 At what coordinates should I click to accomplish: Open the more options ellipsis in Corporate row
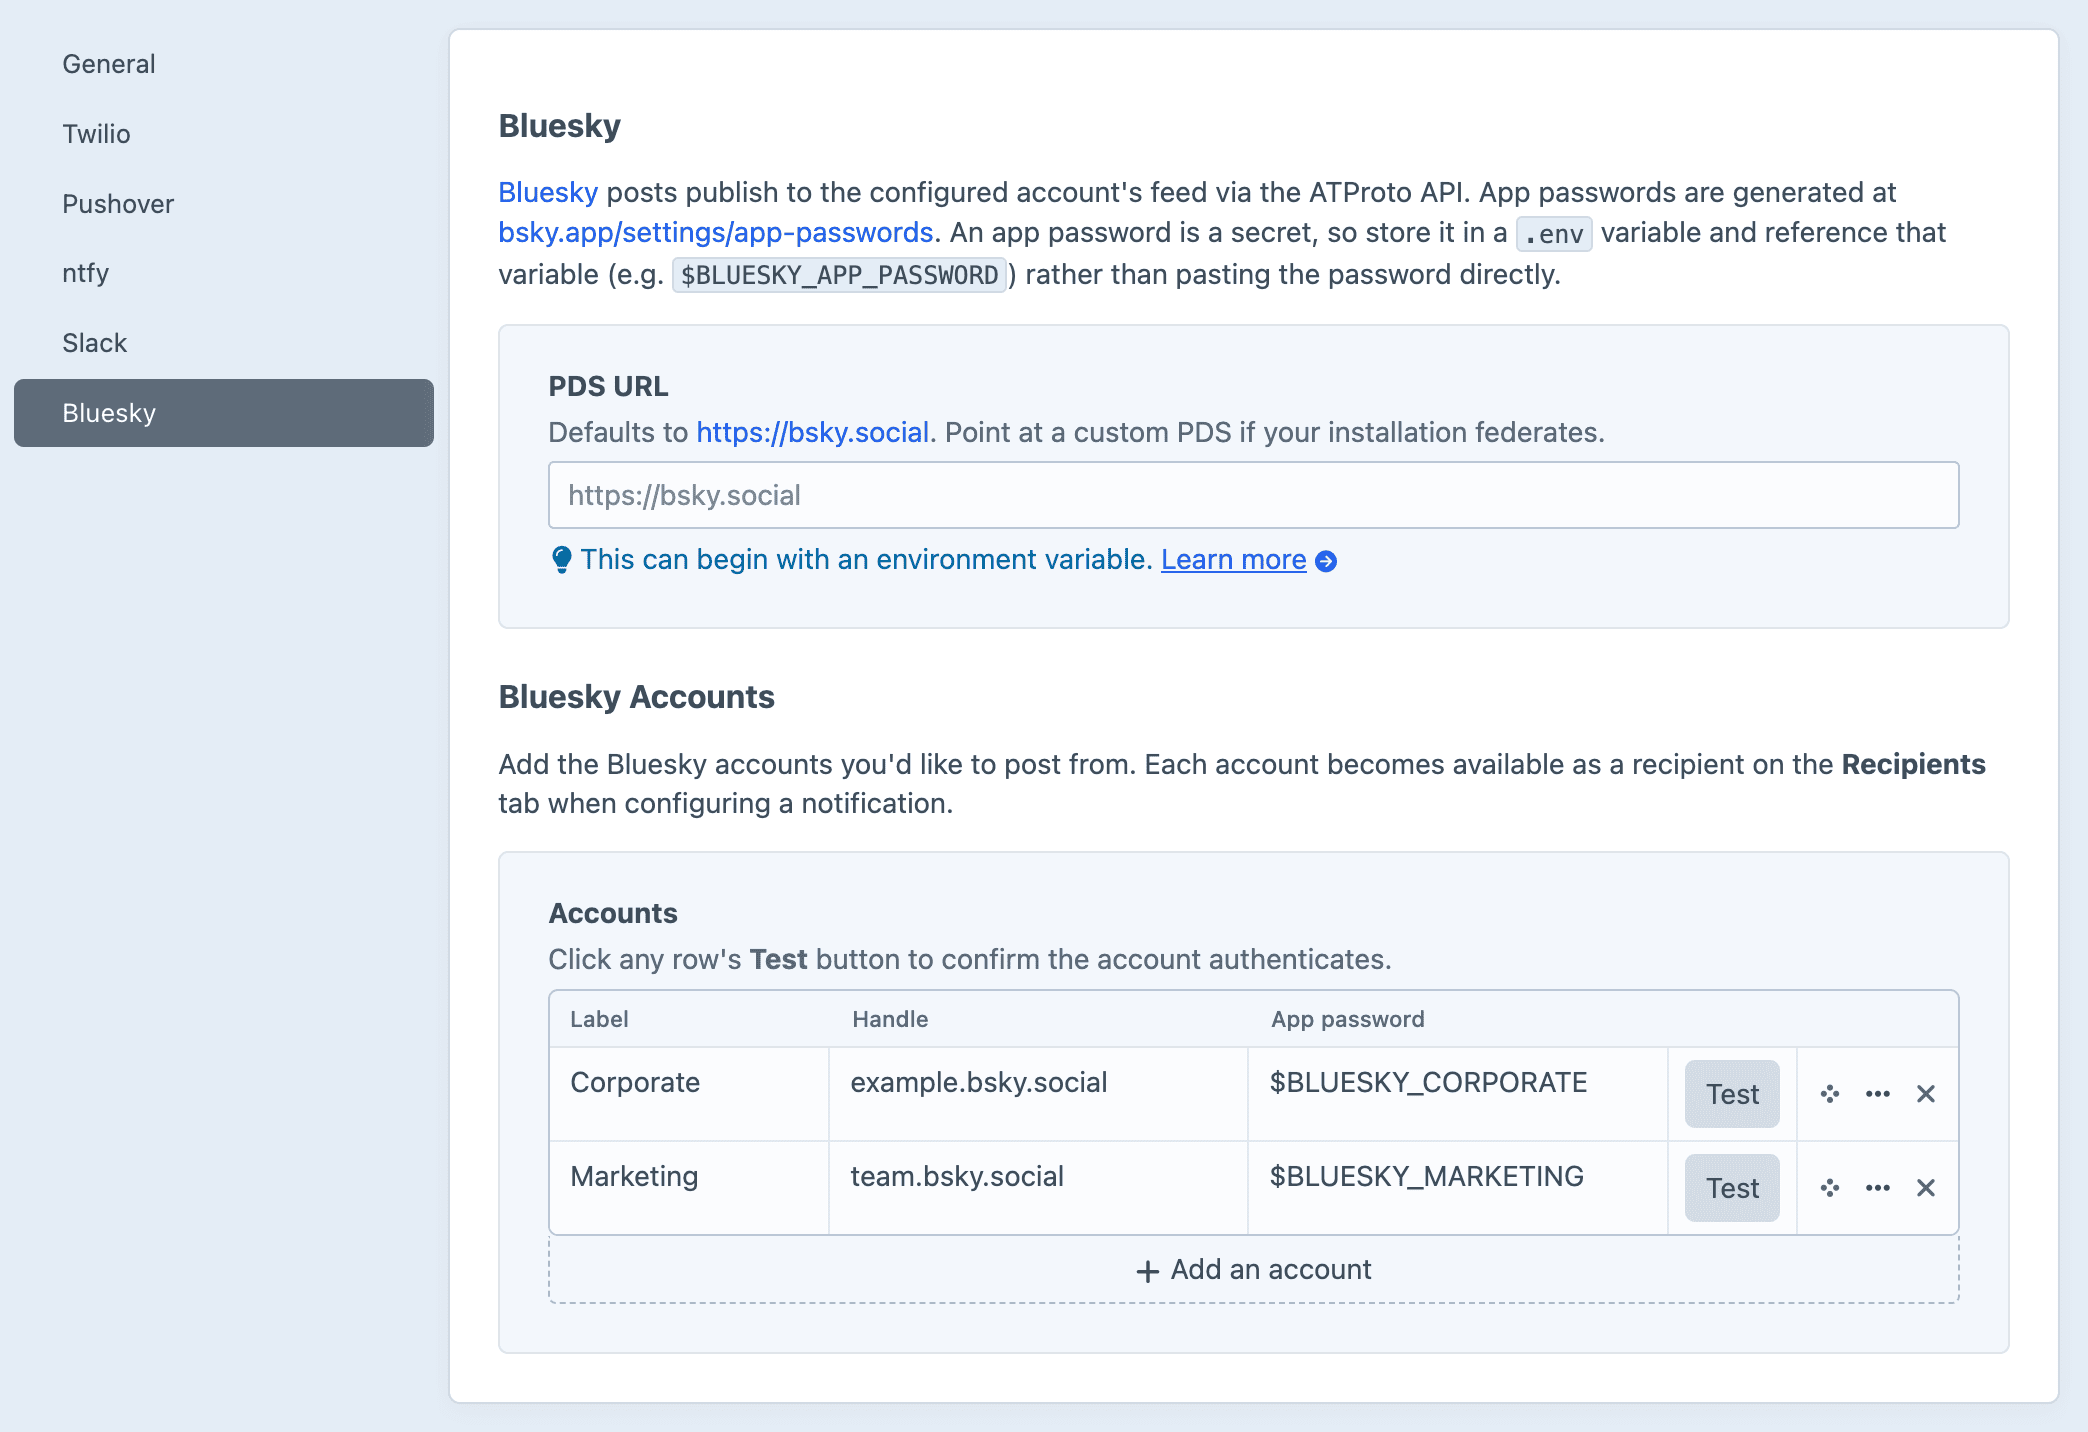point(1878,1094)
